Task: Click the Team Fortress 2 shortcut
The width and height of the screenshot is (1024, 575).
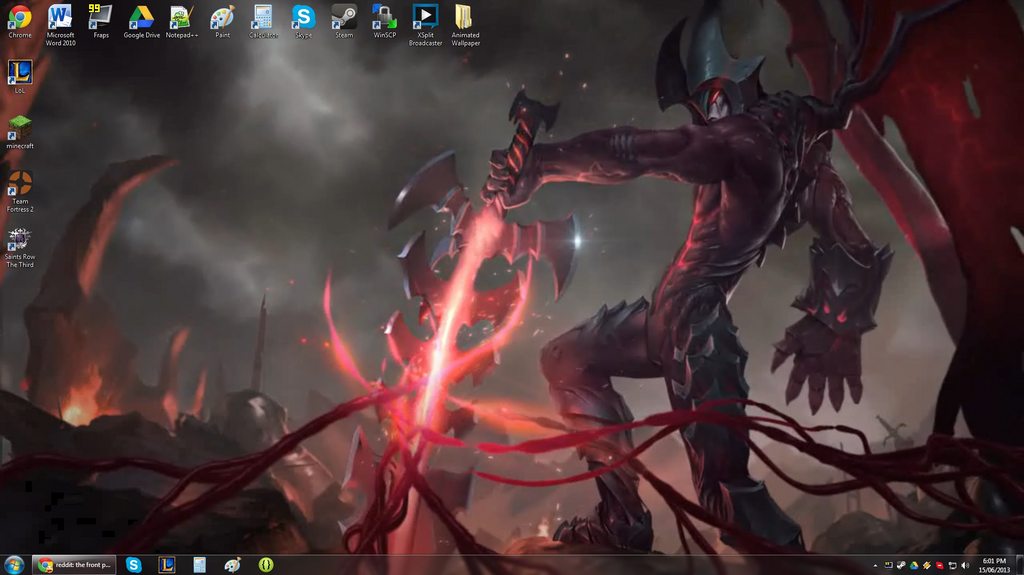Action: pyautogui.click(x=20, y=184)
